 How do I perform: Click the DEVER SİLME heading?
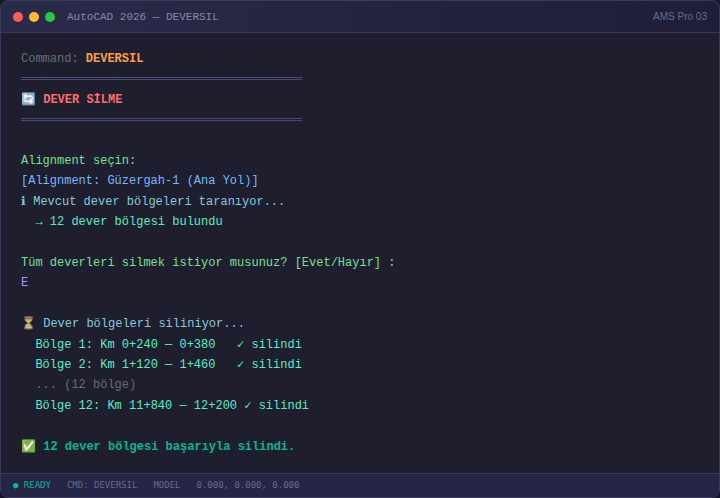[83, 99]
